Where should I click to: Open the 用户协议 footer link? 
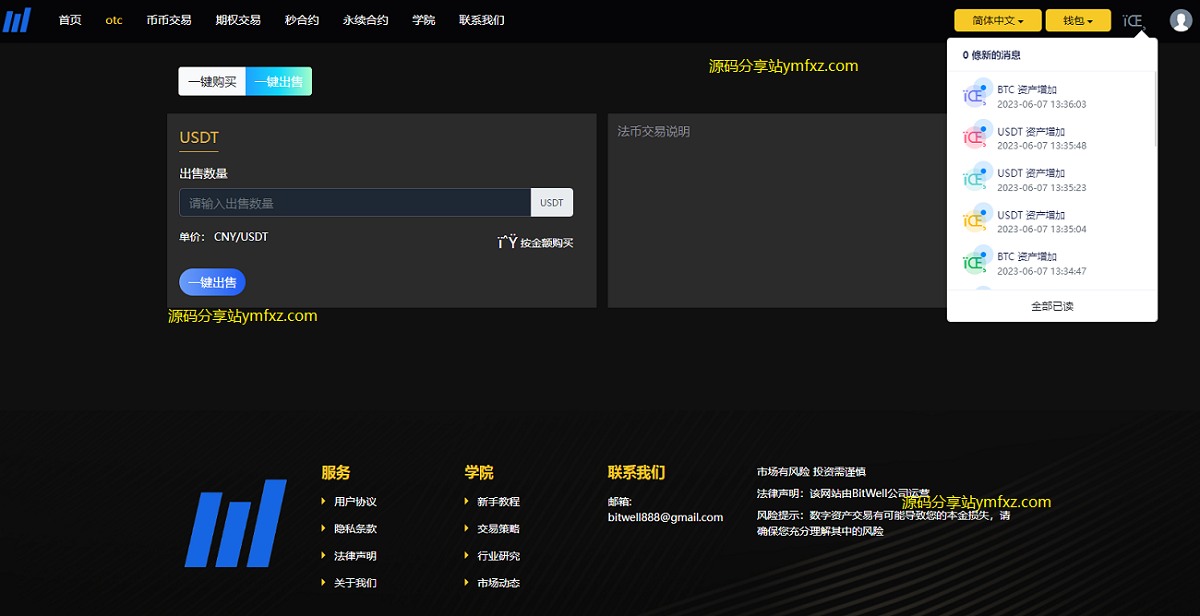(x=355, y=502)
